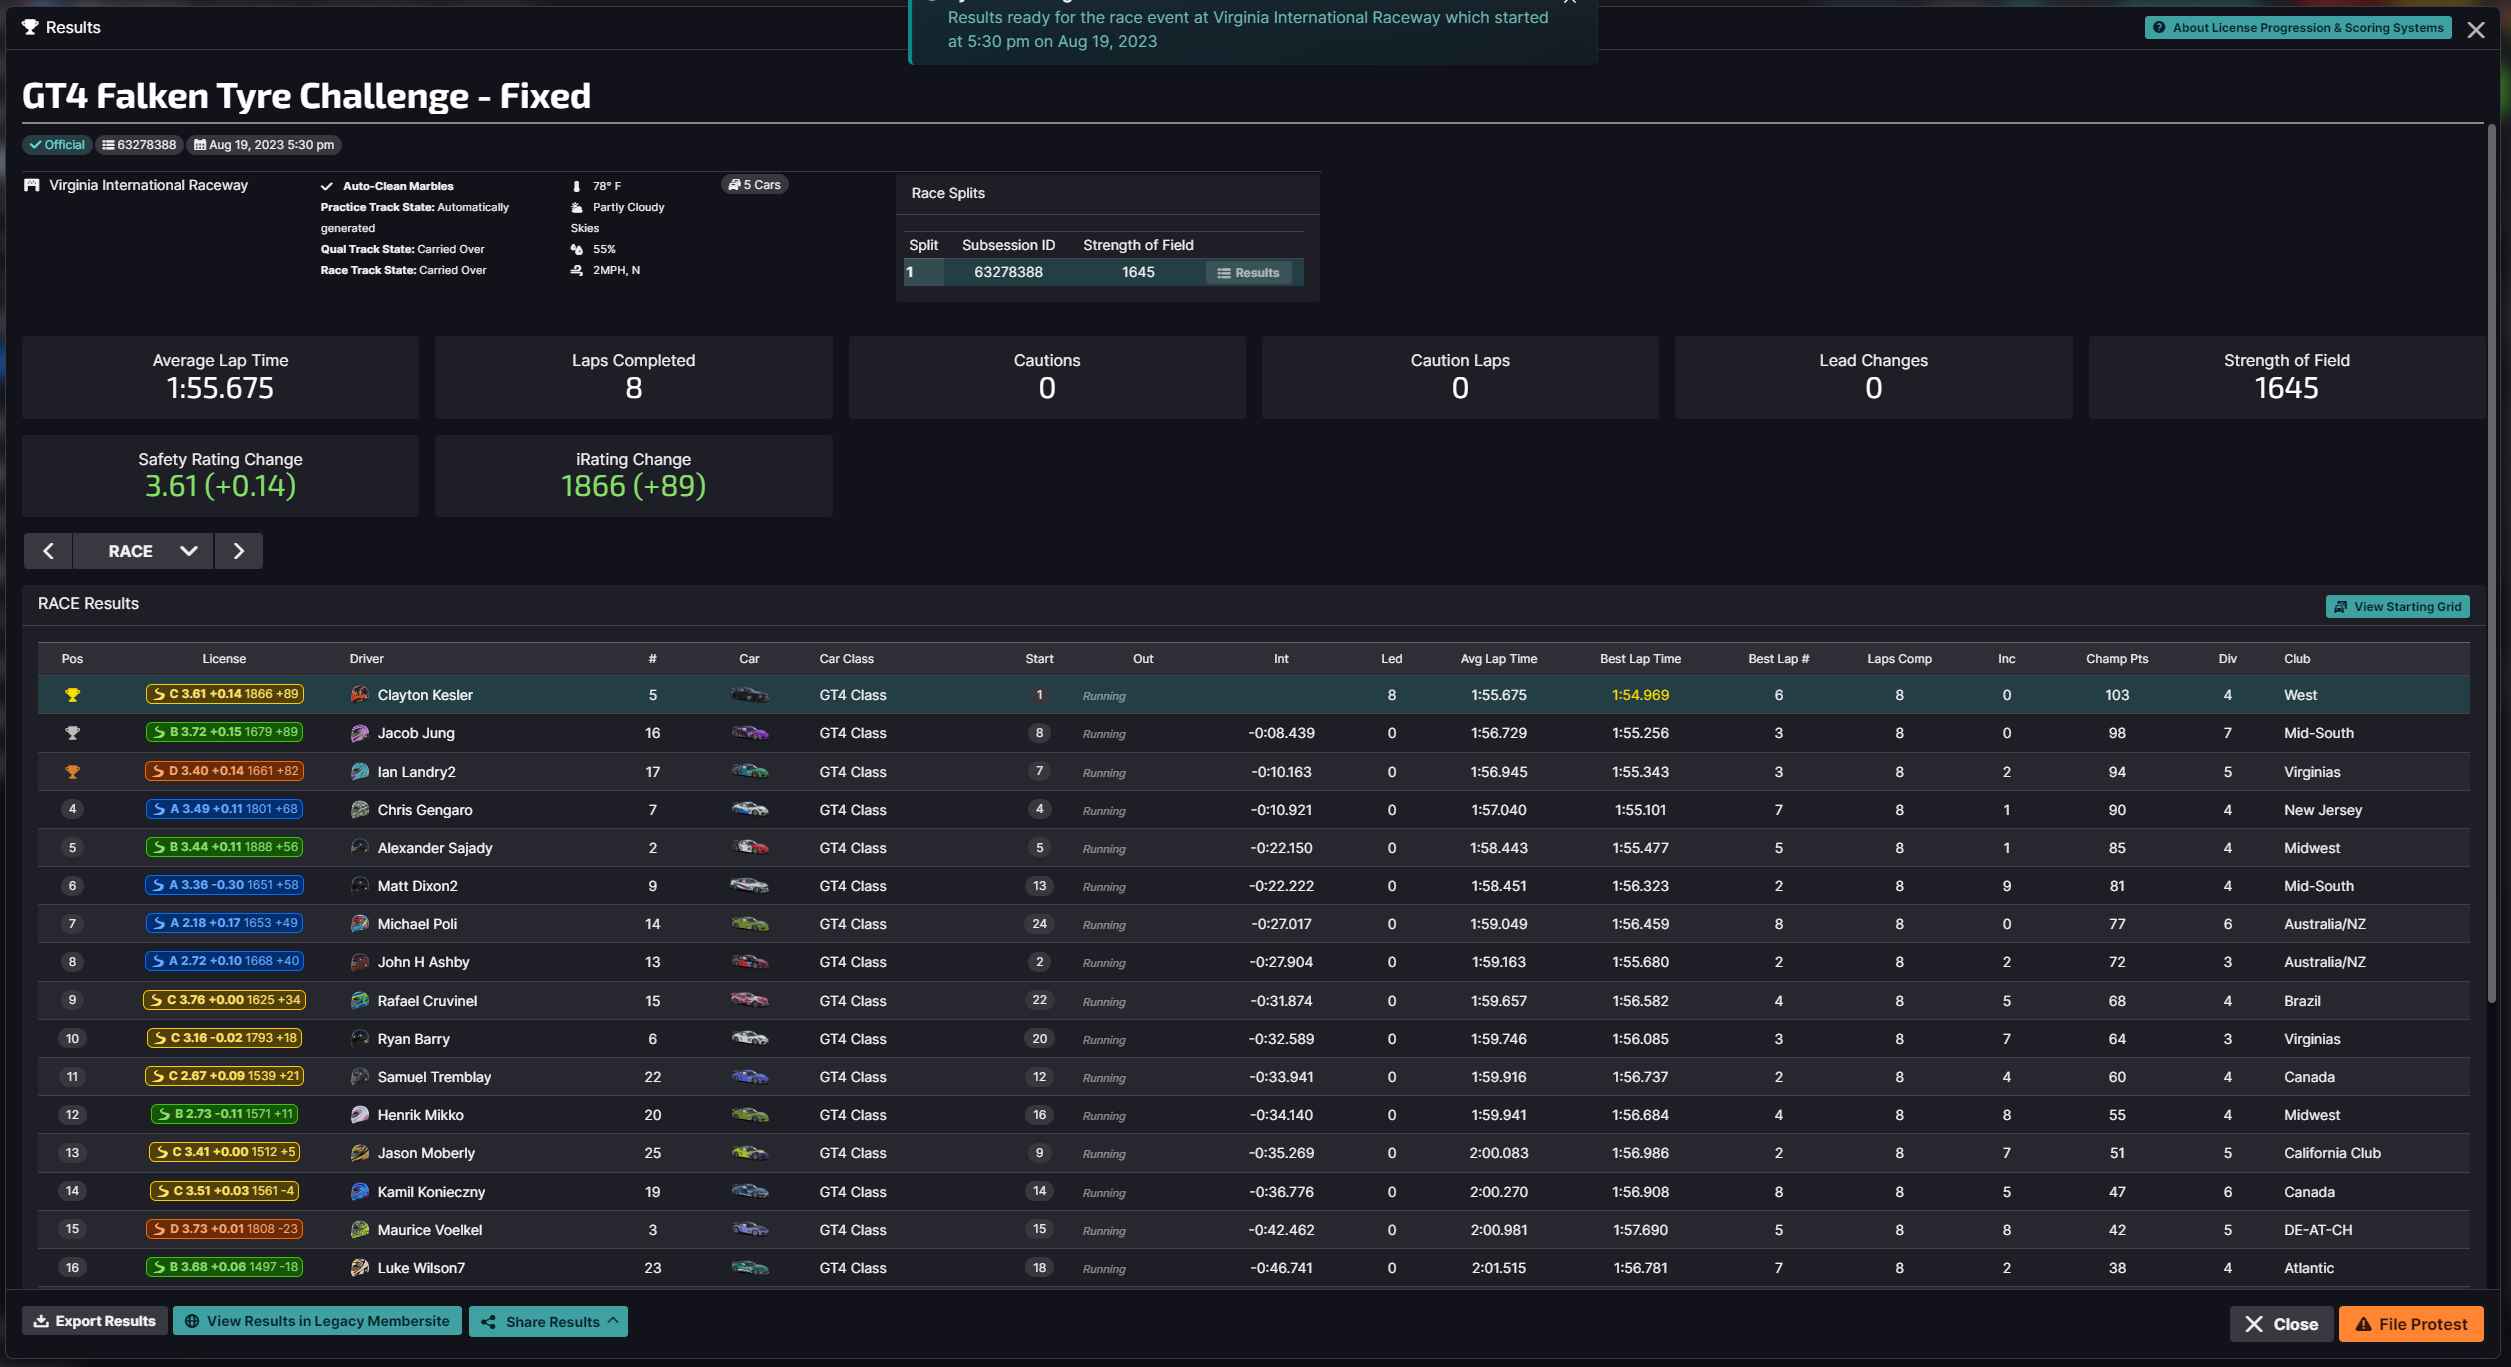Click the Results trophy icon in title bar

click(x=30, y=27)
